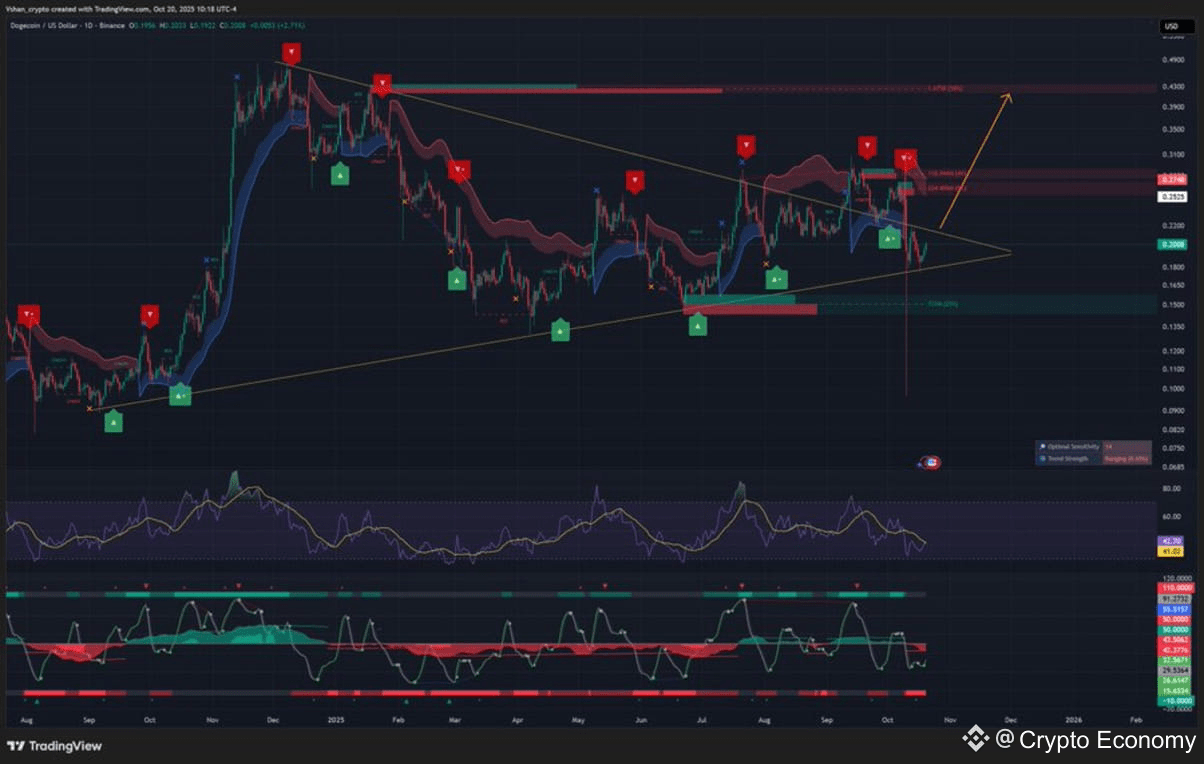Select the gray 91.2732 indicator label
Screen dimensions: 1204x764
click(x=1174, y=598)
